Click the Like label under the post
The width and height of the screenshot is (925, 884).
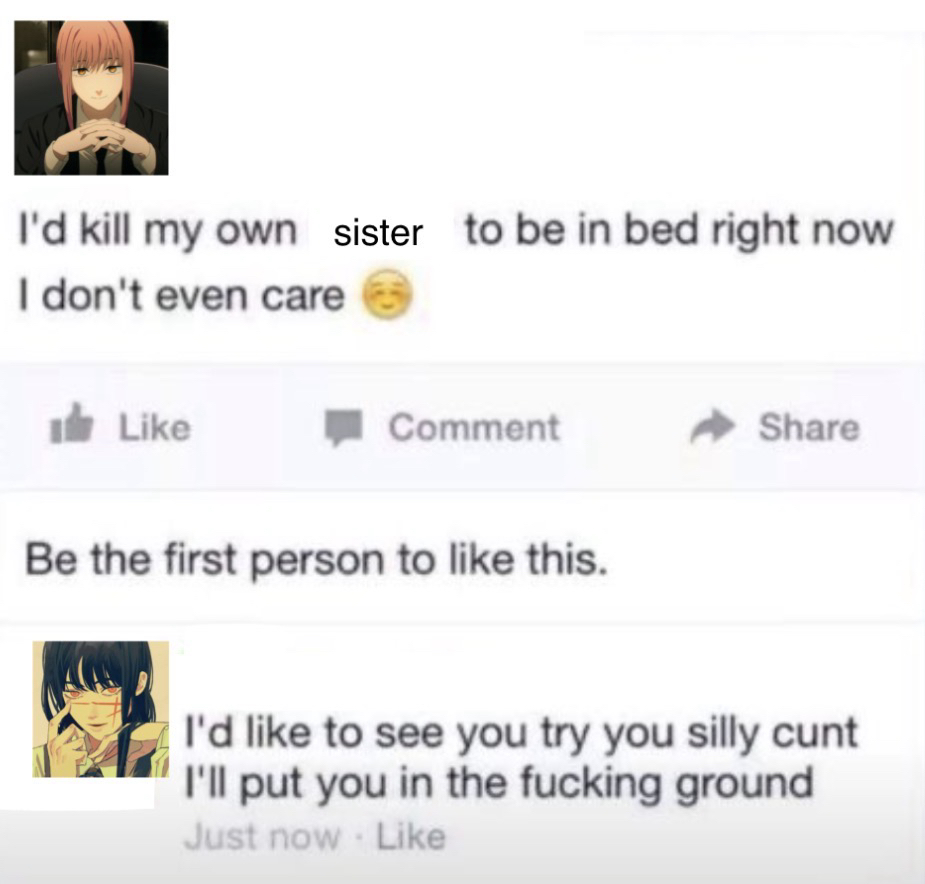point(155,427)
